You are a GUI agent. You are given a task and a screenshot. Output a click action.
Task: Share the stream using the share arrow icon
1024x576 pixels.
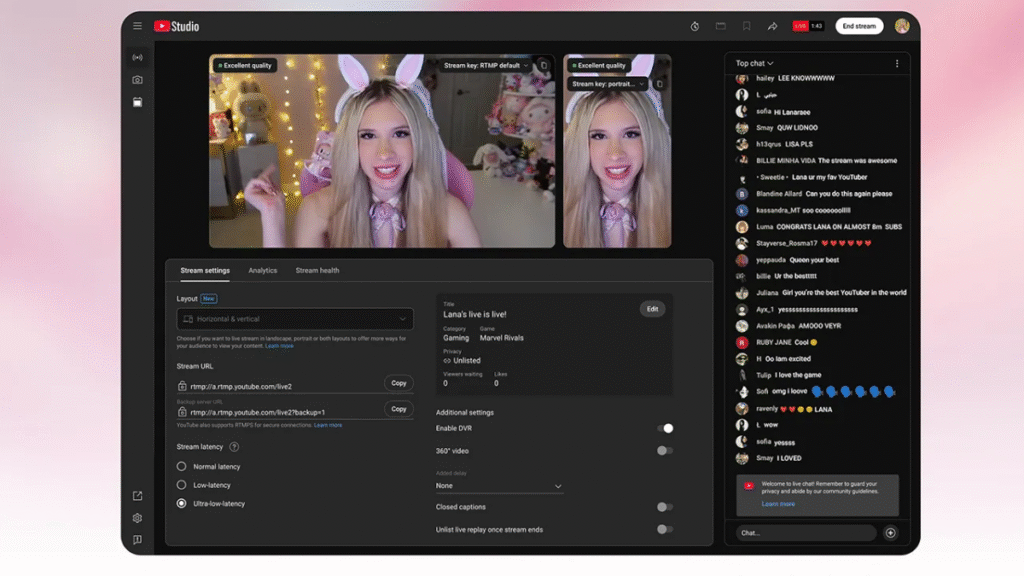point(771,26)
